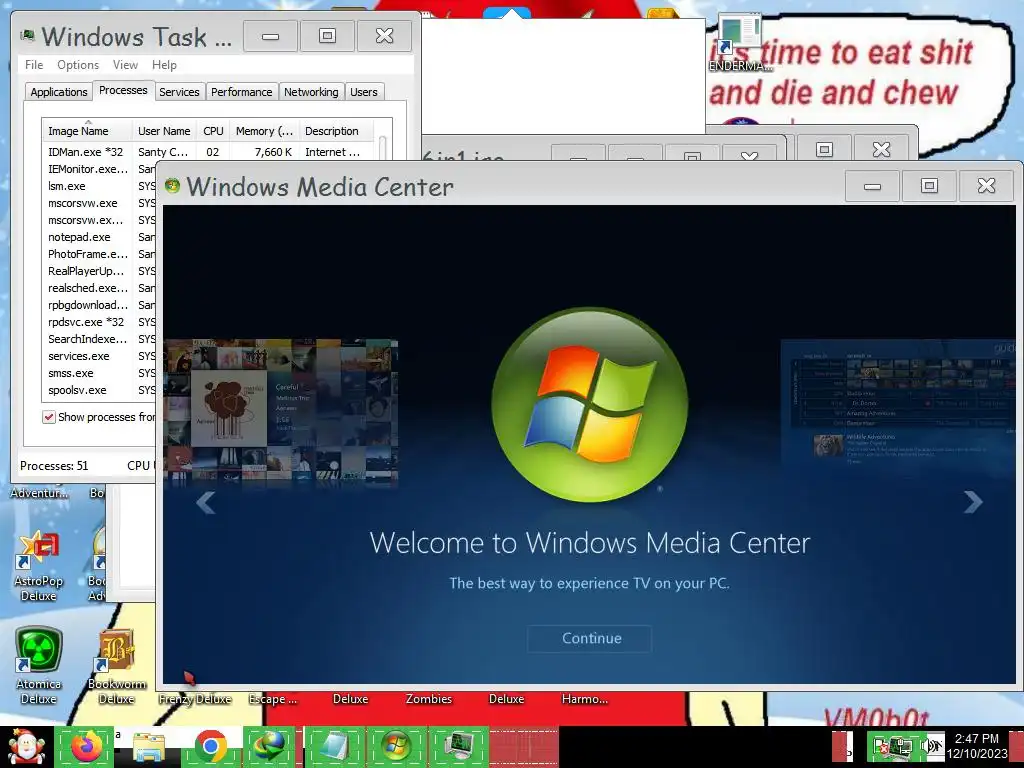
Task: Sort processes by Memory column
Action: [x=264, y=131]
